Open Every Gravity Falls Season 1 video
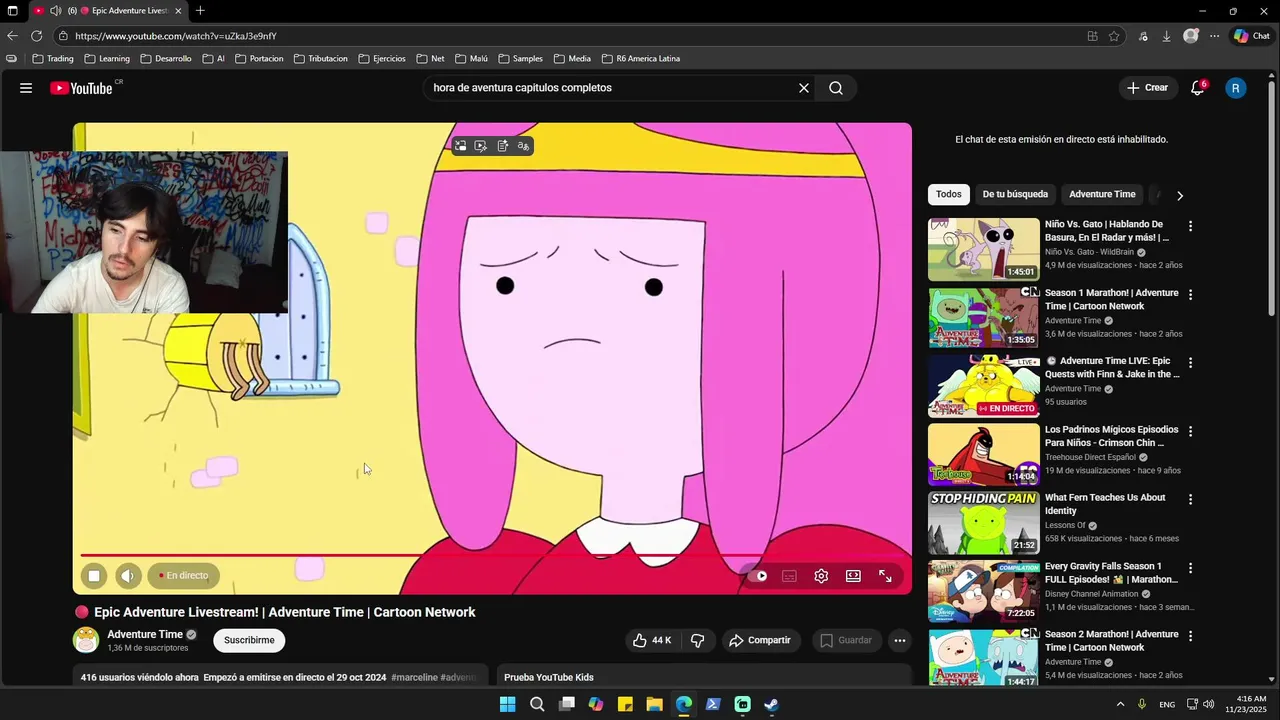 click(1111, 572)
